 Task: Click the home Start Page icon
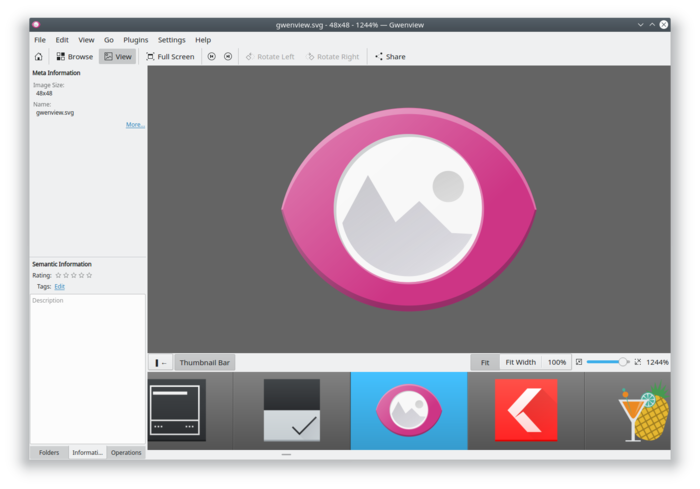click(38, 57)
